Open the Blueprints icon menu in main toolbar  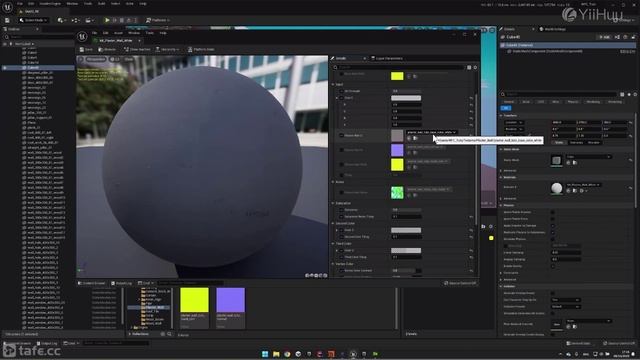point(76,20)
